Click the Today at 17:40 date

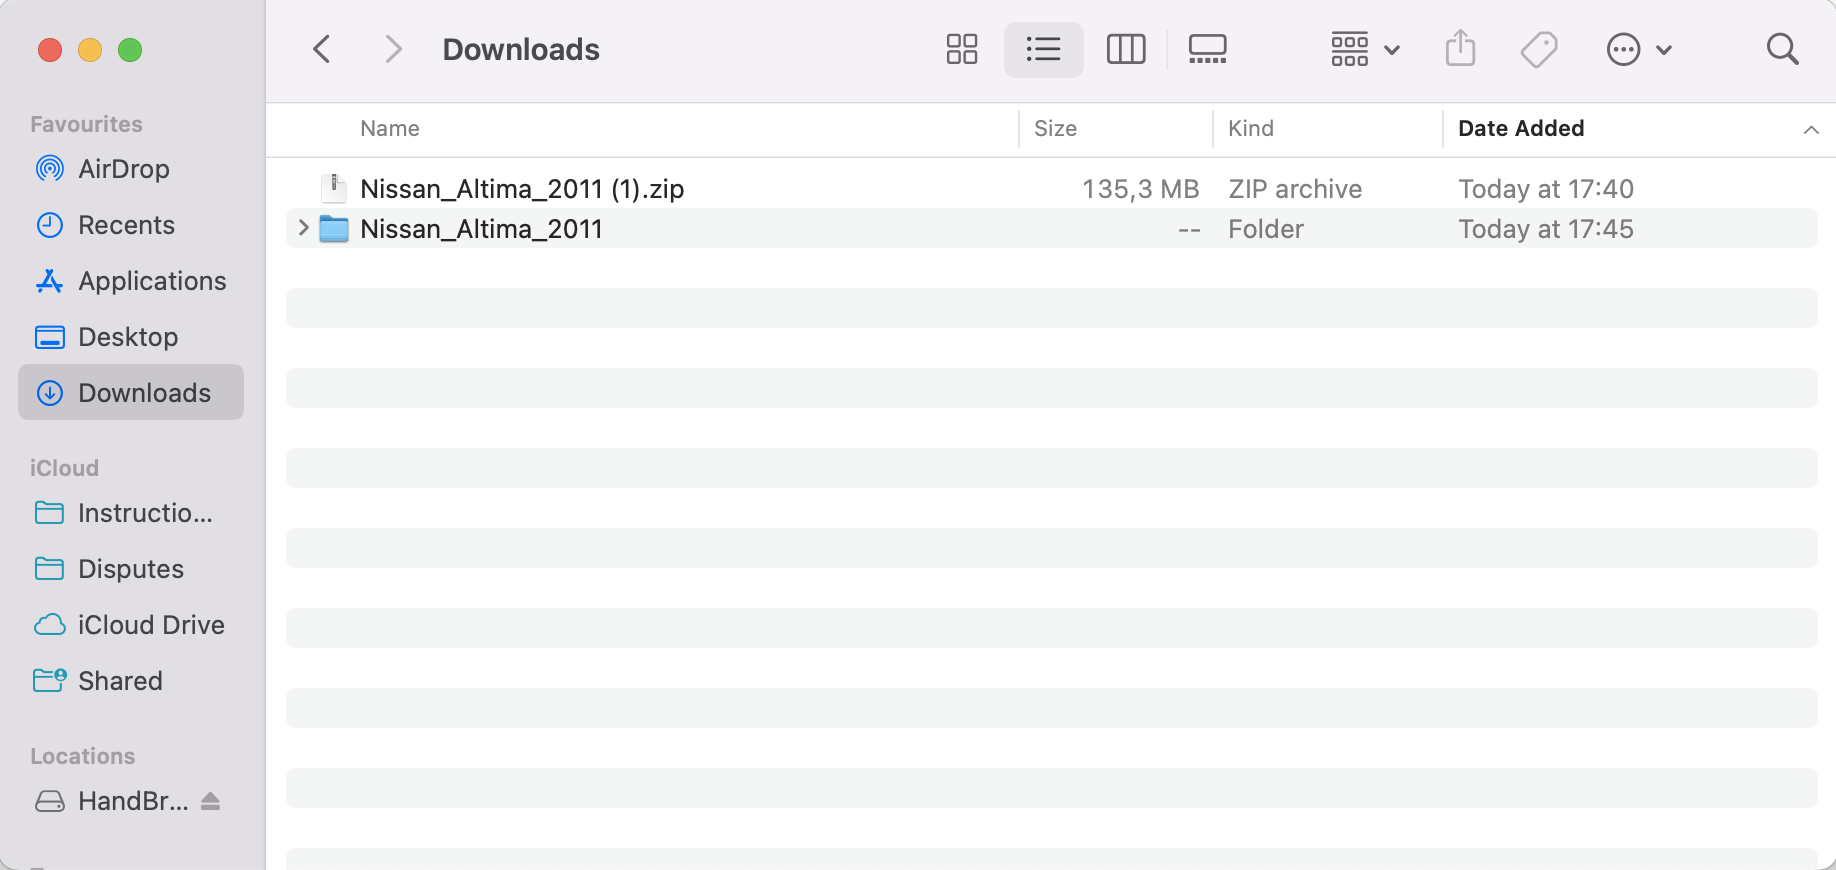click(x=1546, y=189)
